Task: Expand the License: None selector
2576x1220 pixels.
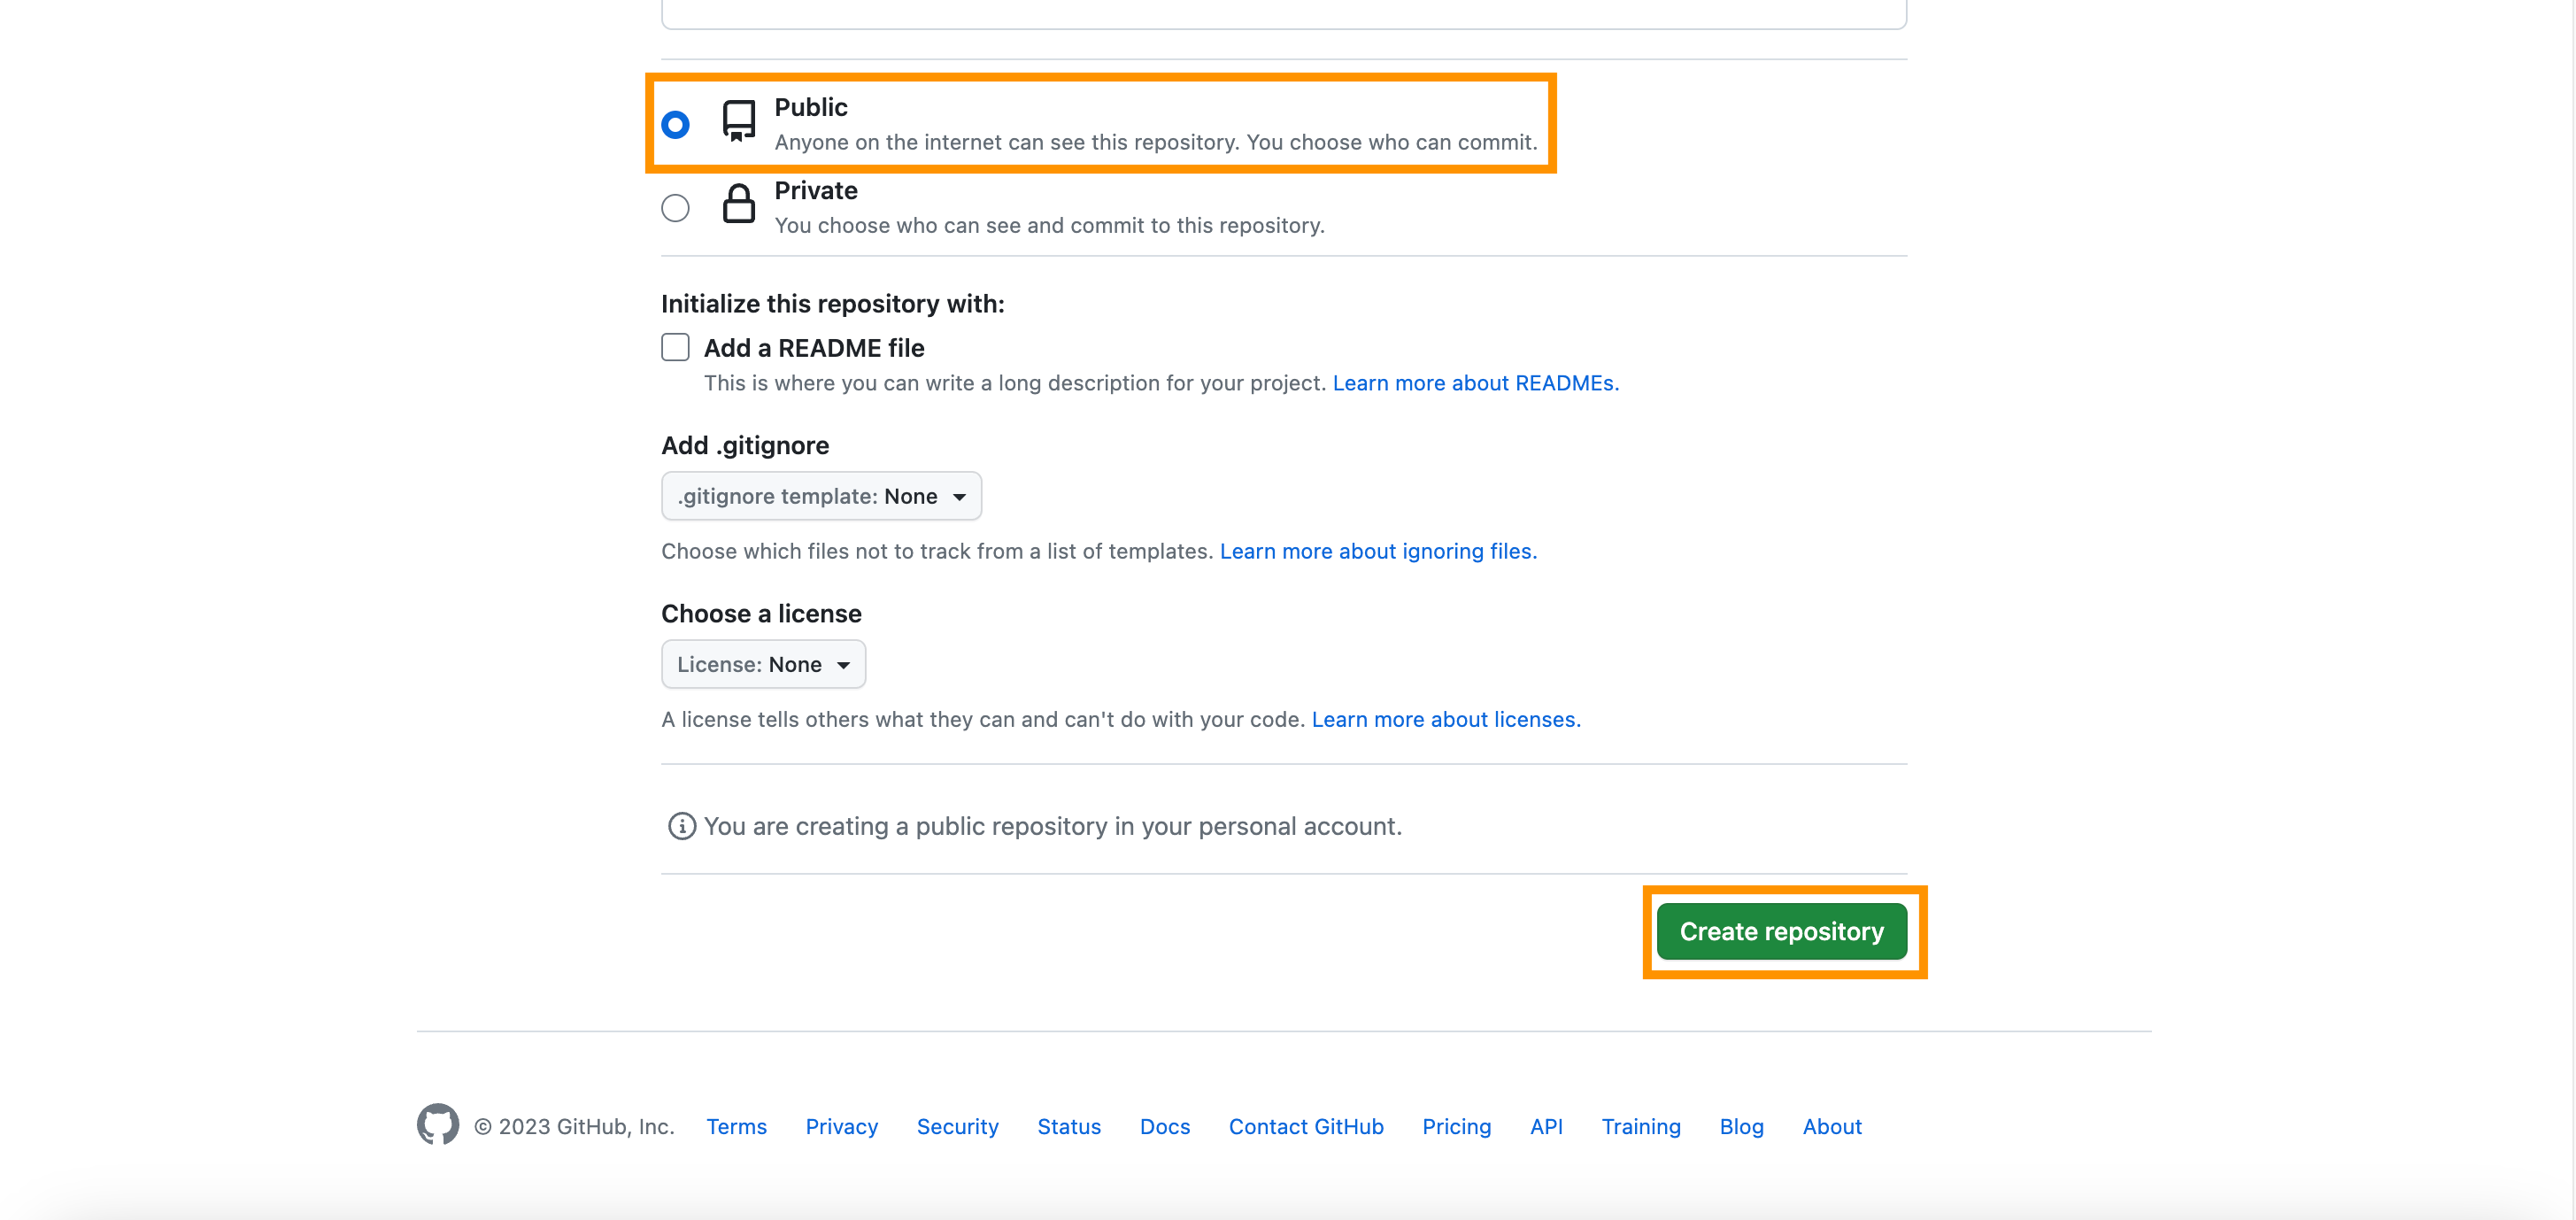Action: point(763,664)
